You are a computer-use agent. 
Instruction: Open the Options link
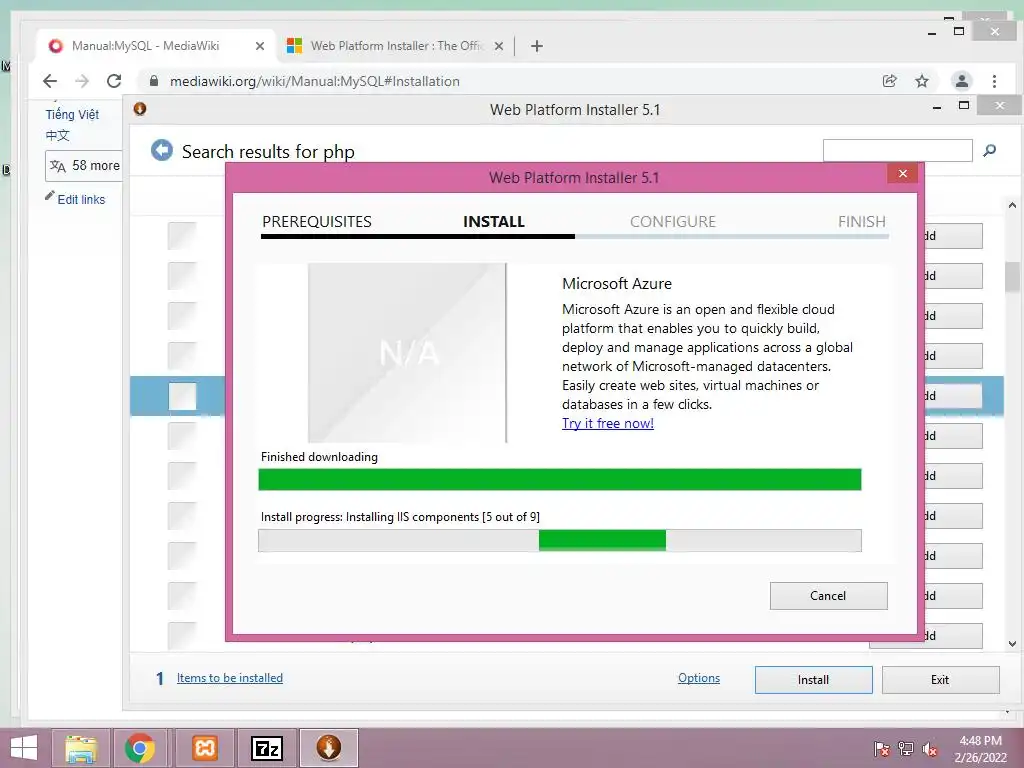(x=699, y=678)
